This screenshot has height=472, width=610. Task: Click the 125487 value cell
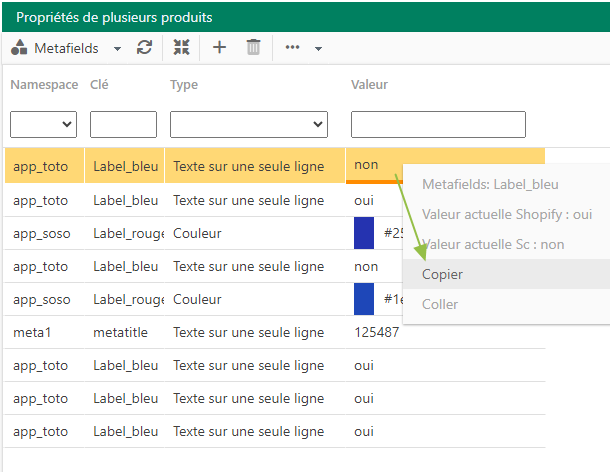(377, 332)
